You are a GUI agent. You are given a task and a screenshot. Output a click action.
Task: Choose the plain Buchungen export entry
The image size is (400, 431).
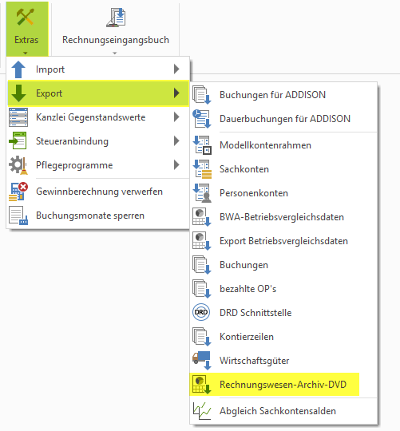284,265
